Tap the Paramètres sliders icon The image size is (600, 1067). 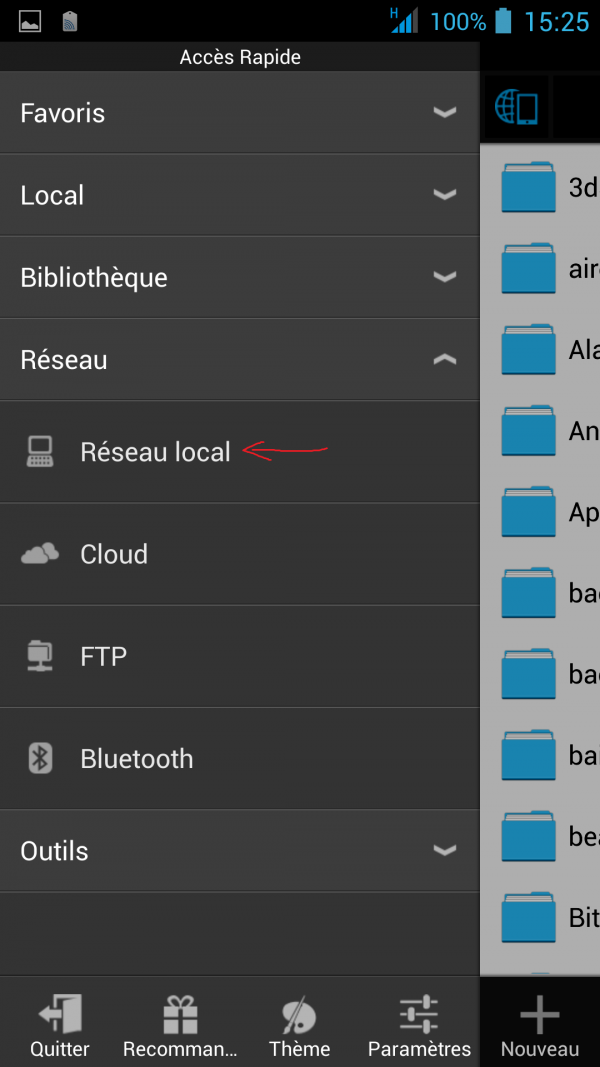(418, 1013)
